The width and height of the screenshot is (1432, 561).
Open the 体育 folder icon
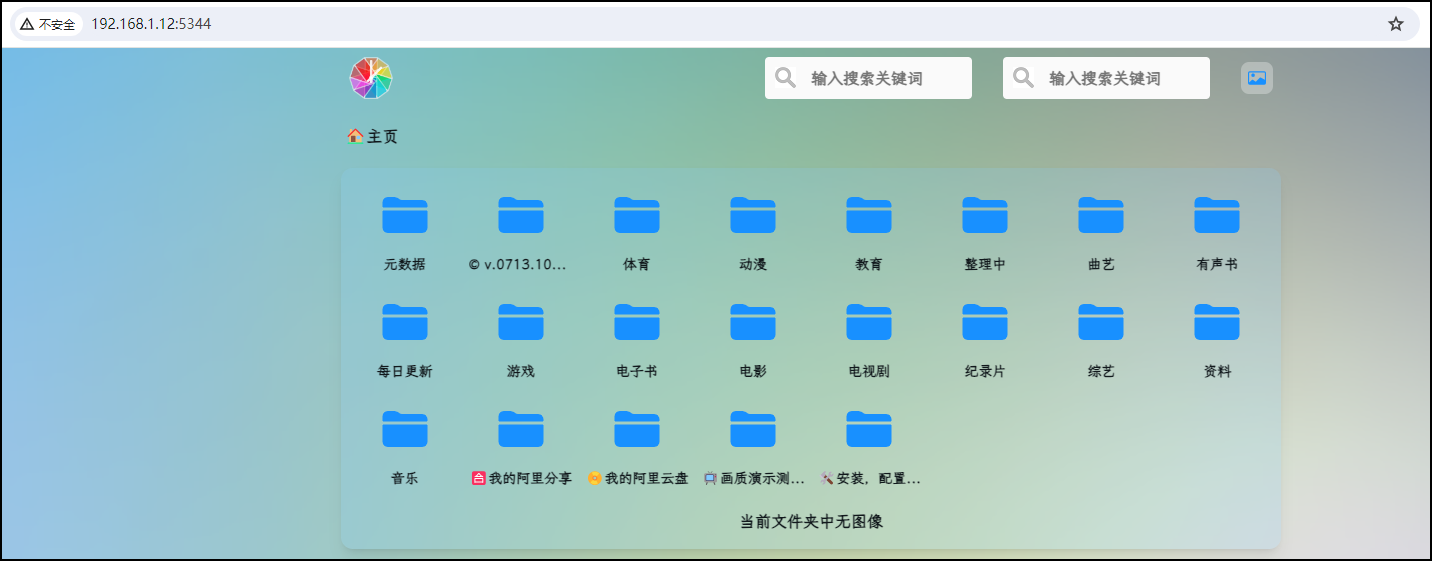(637, 215)
